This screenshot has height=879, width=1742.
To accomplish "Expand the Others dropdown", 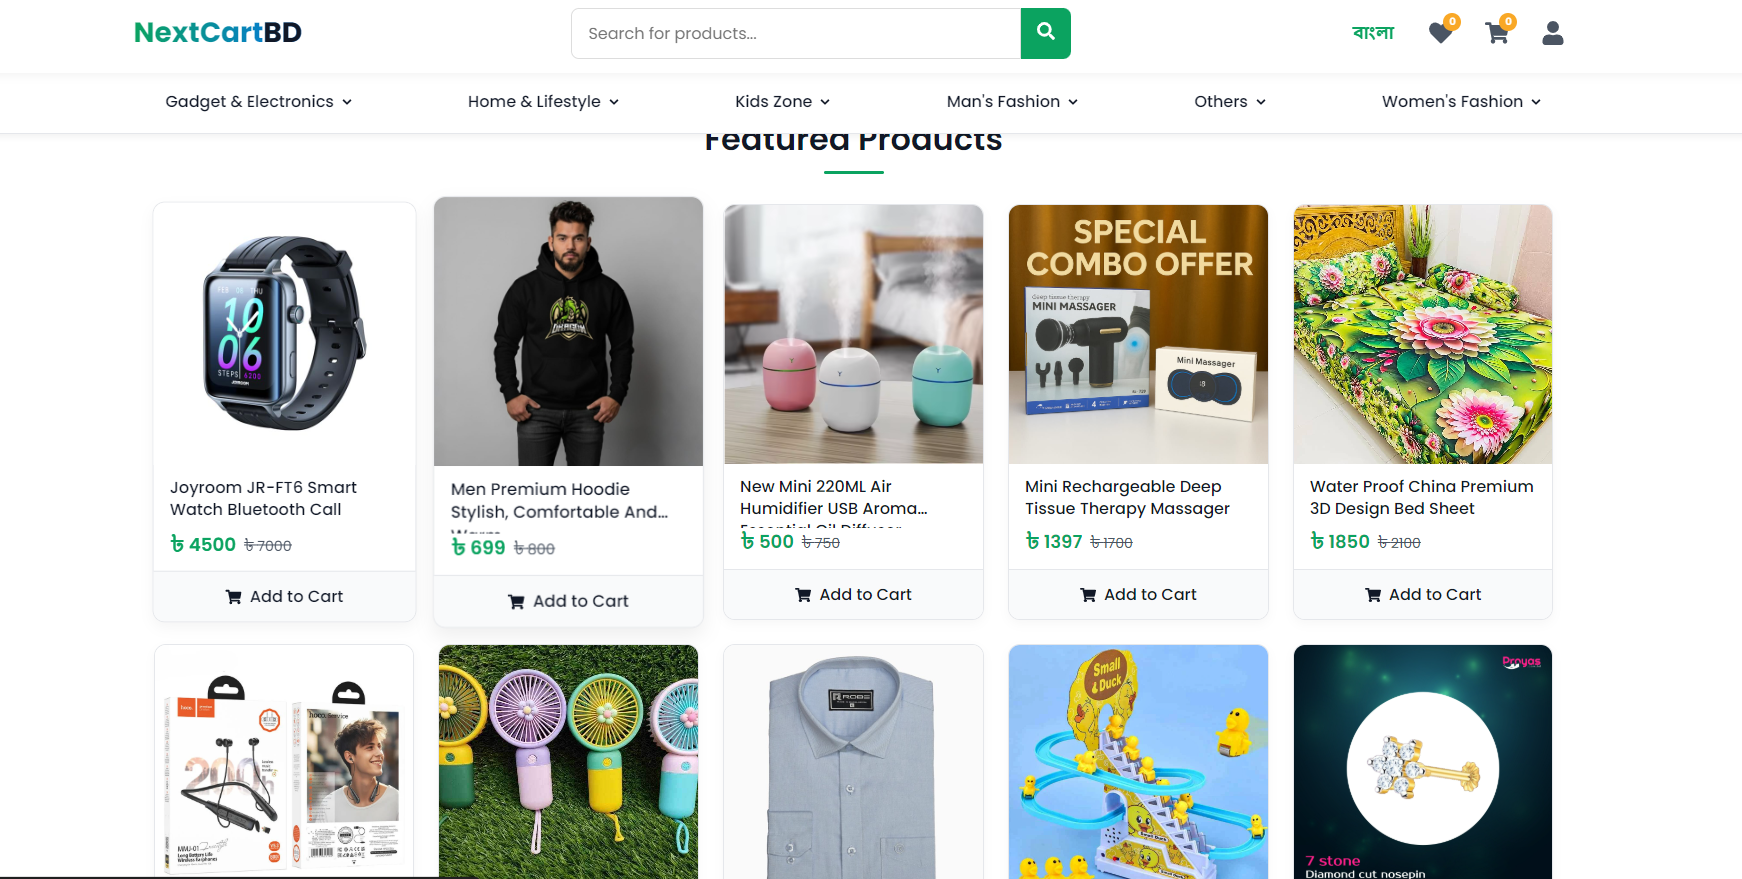I will (1228, 101).
